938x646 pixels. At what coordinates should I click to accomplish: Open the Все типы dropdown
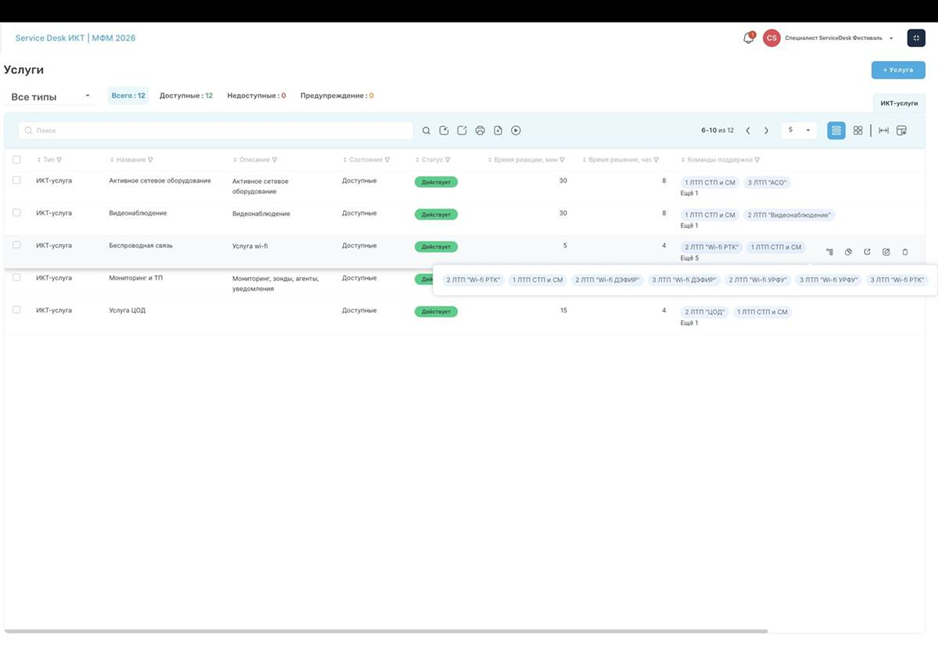pyautogui.click(x=50, y=96)
